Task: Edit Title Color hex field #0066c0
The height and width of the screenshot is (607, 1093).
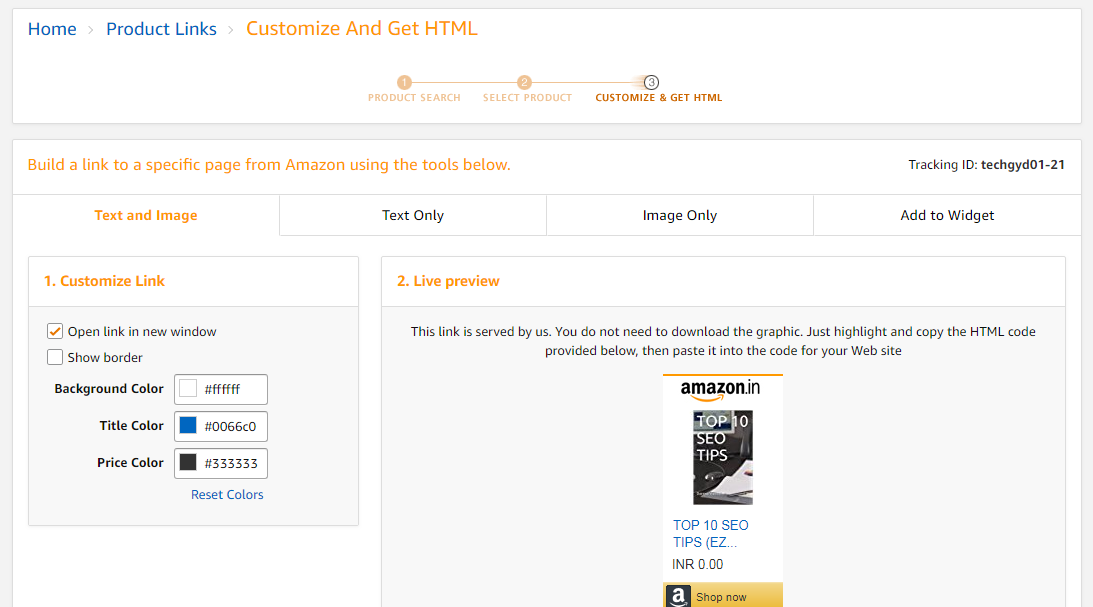Action: tap(221, 427)
